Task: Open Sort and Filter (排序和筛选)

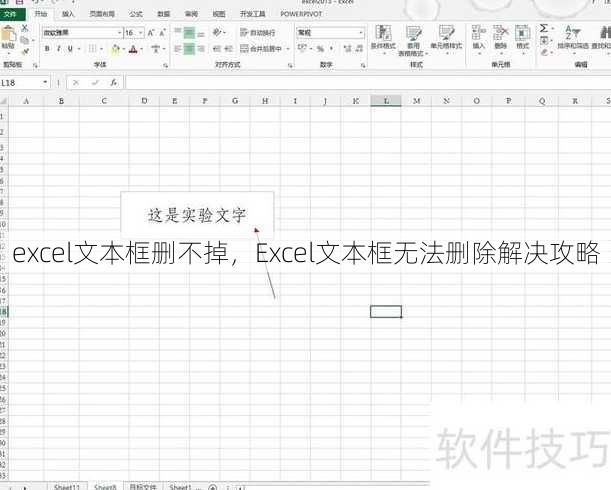Action: click(572, 38)
